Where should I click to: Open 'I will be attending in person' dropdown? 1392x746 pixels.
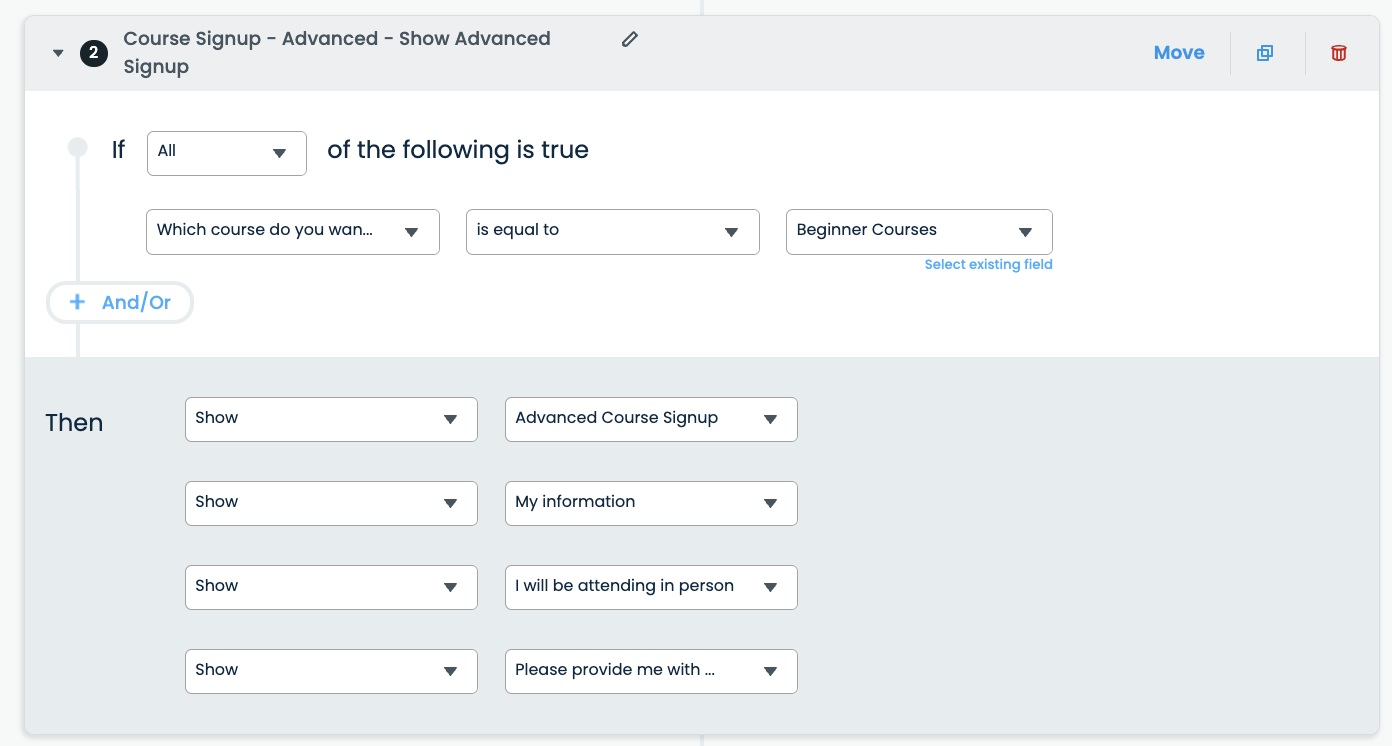[651, 587]
